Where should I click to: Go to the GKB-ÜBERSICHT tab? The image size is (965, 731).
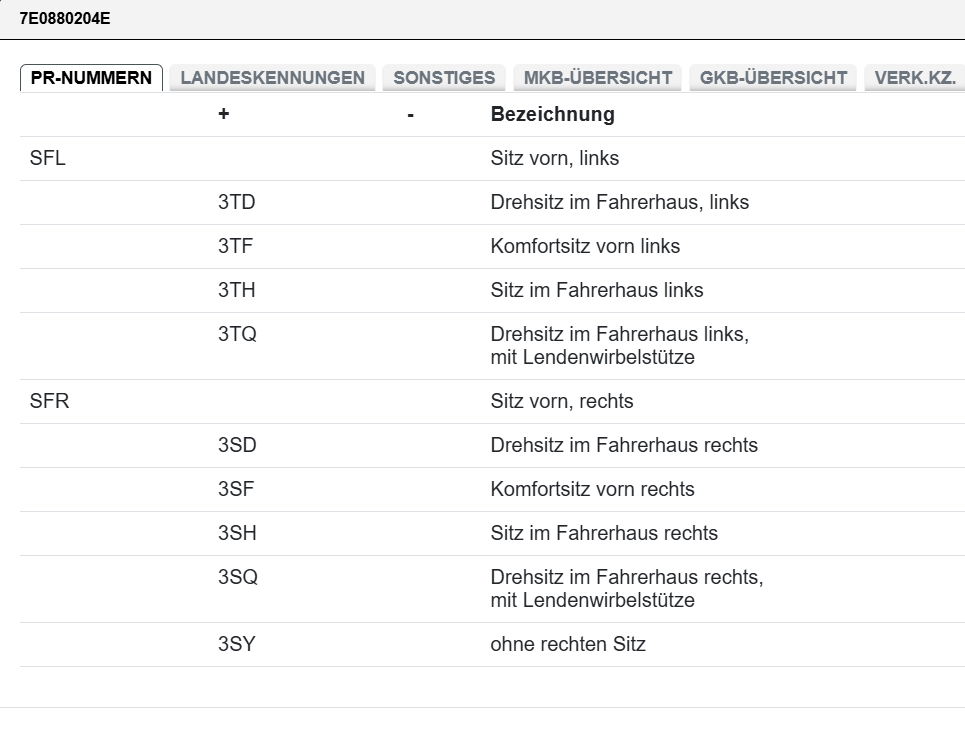pyautogui.click(x=773, y=78)
